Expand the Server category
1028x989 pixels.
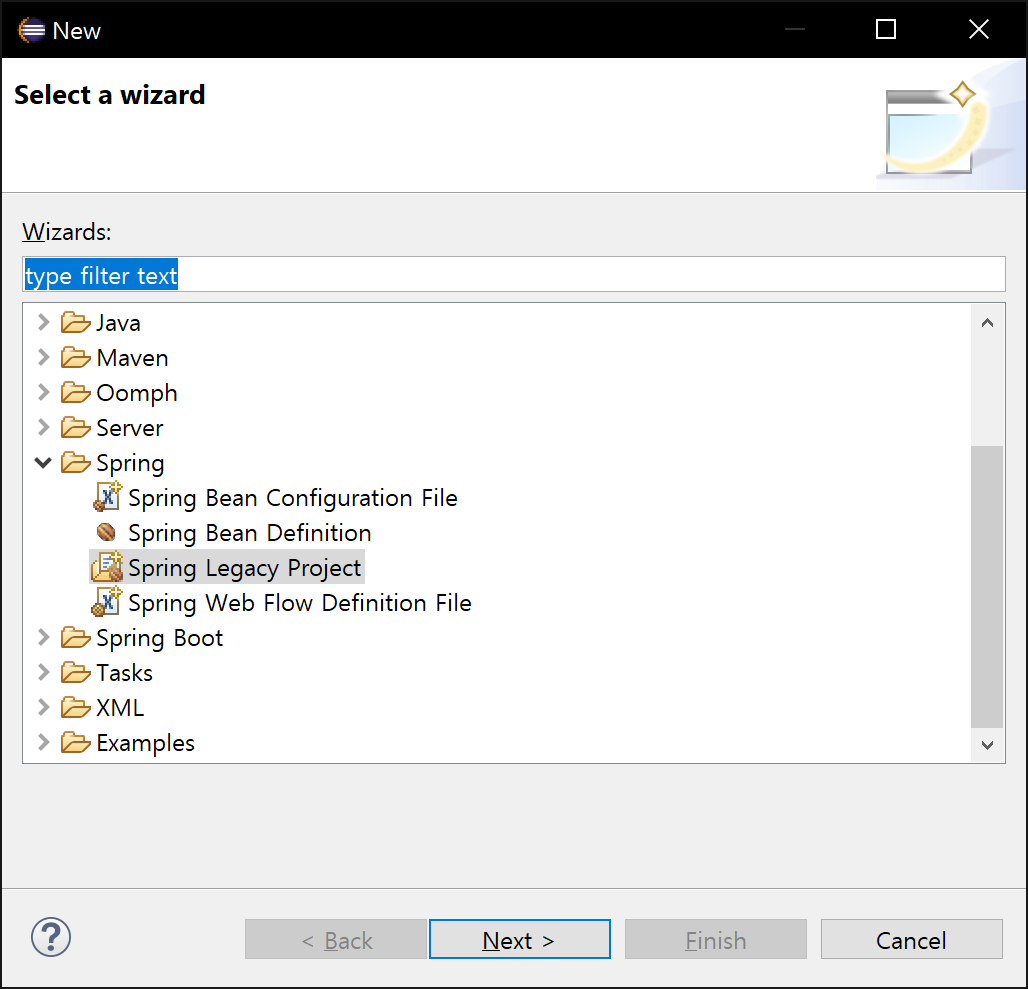point(43,427)
